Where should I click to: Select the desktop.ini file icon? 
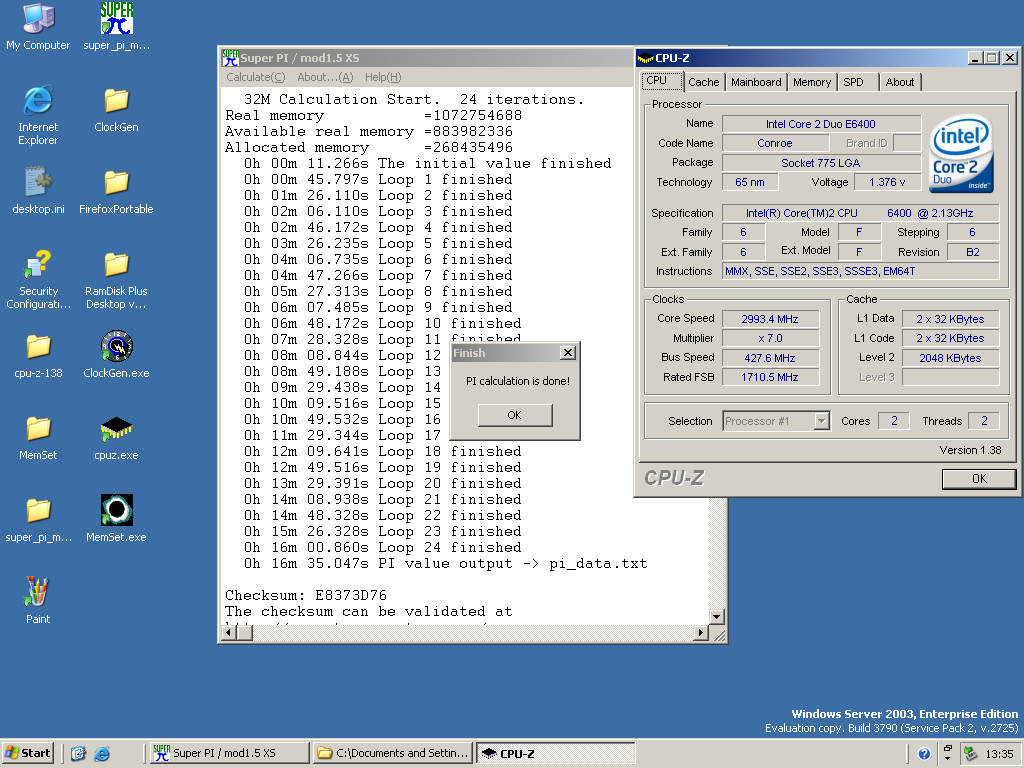pos(38,190)
